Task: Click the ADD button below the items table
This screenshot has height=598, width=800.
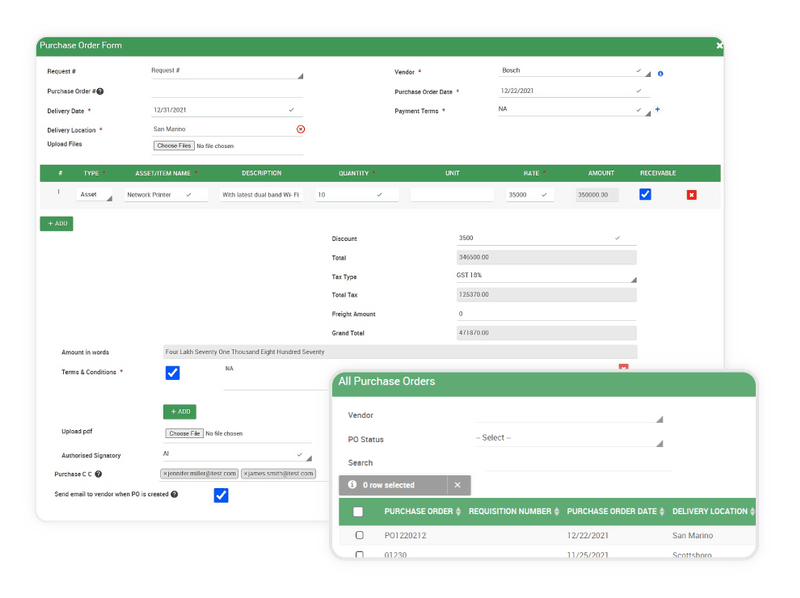Action: click(56, 224)
